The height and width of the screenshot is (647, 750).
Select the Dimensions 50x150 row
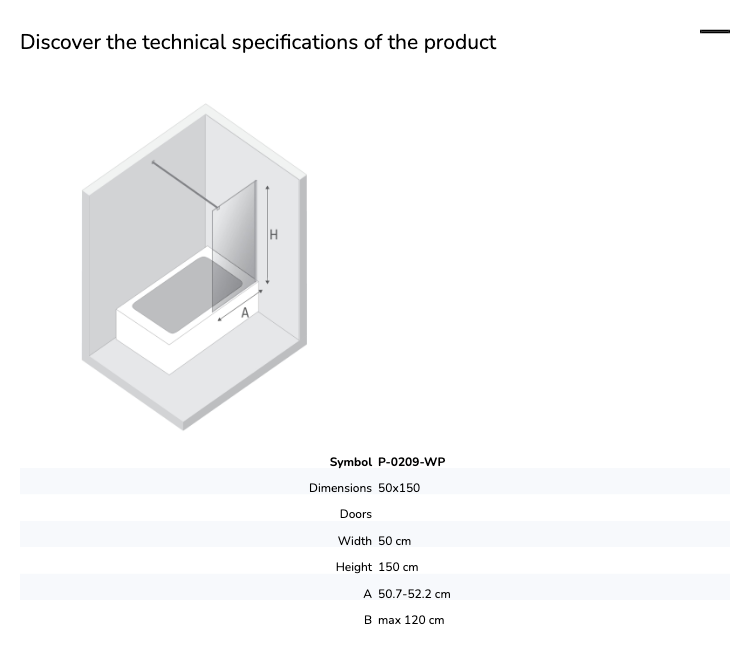click(x=375, y=488)
